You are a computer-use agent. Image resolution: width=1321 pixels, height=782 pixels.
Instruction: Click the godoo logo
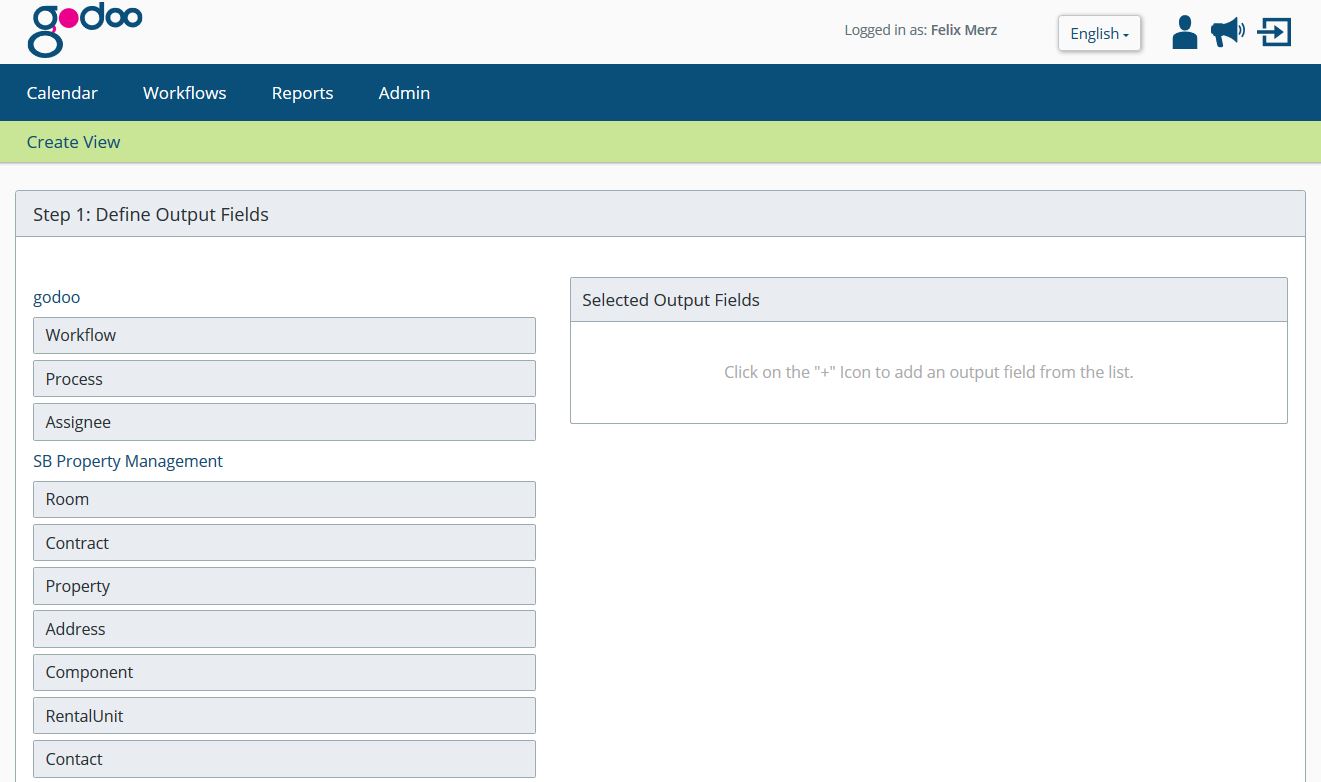click(85, 30)
